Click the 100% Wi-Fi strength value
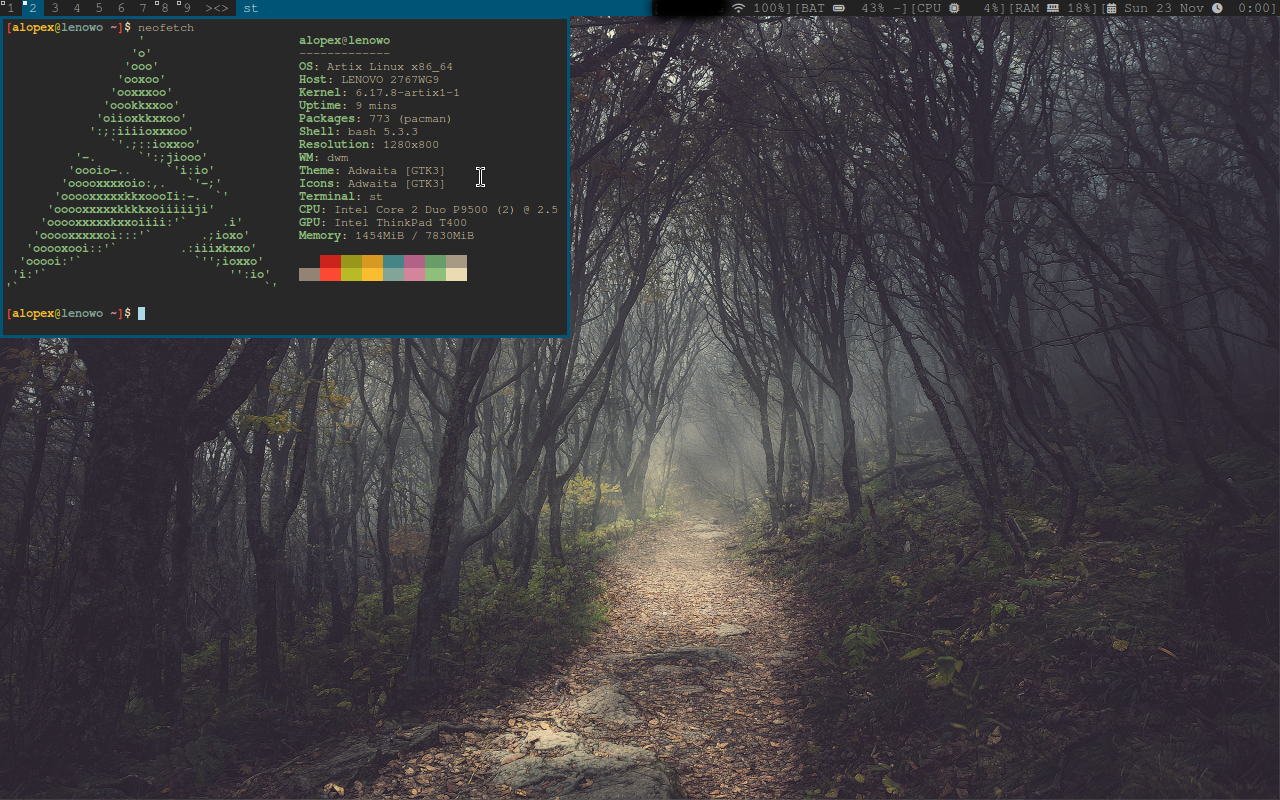Image resolution: width=1280 pixels, height=800 pixels. click(x=770, y=8)
